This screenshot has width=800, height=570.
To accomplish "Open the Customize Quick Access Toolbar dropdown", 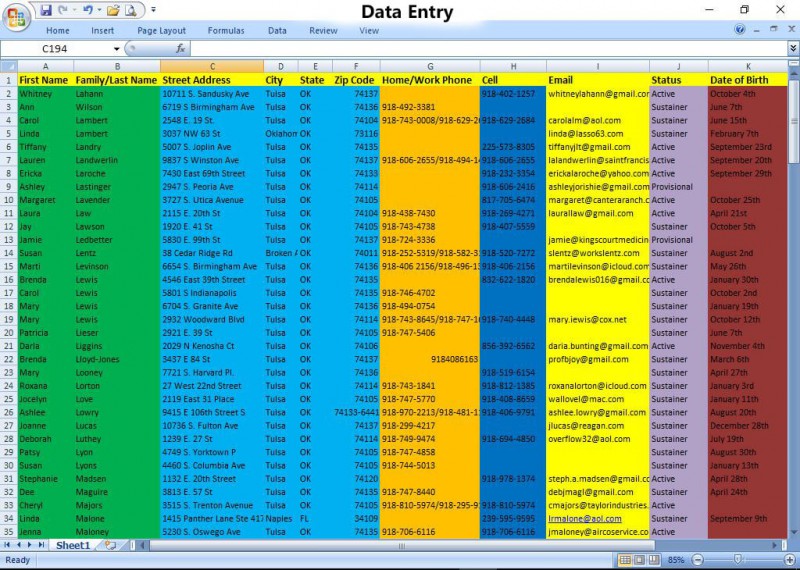I will pos(152,10).
